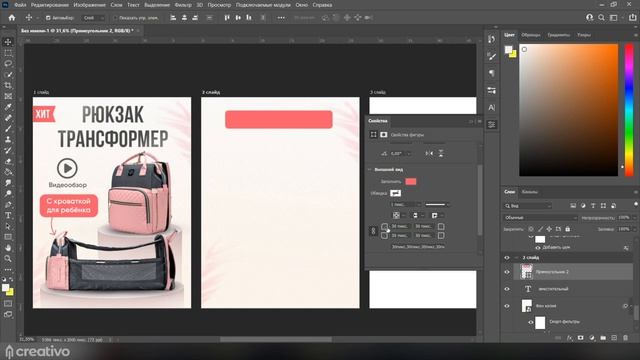Select the Rectangular Marquee tool
Viewport: 640px width, 360px height.
point(8,53)
